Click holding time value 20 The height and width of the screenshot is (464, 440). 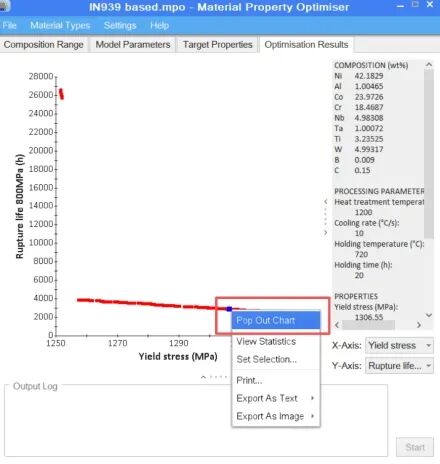tap(359, 275)
